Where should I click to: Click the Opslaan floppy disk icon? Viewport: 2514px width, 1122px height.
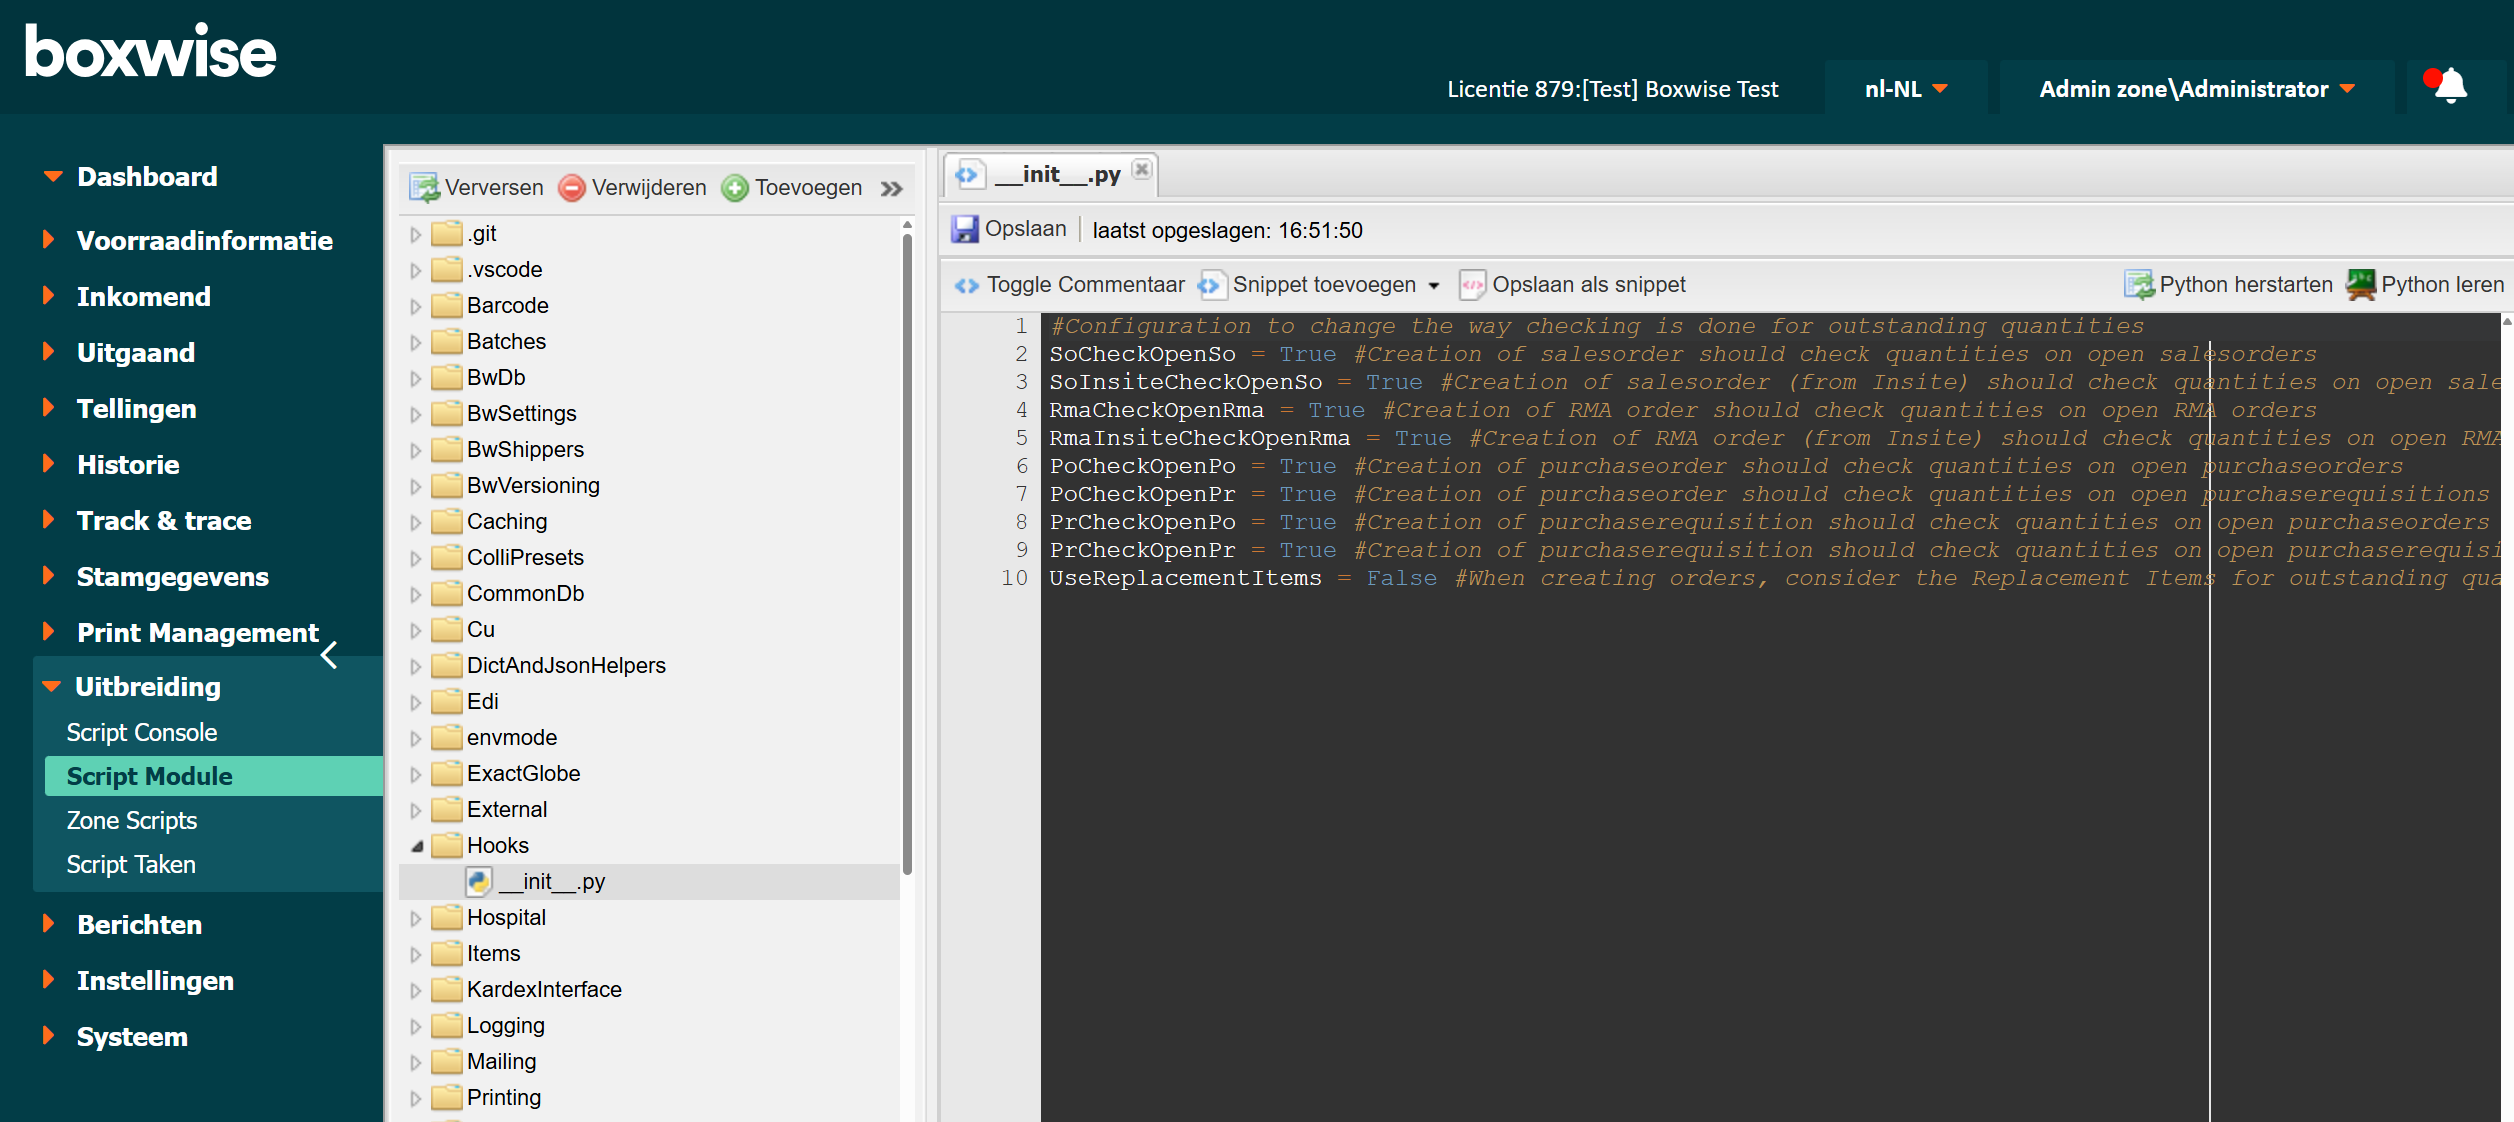tap(965, 229)
